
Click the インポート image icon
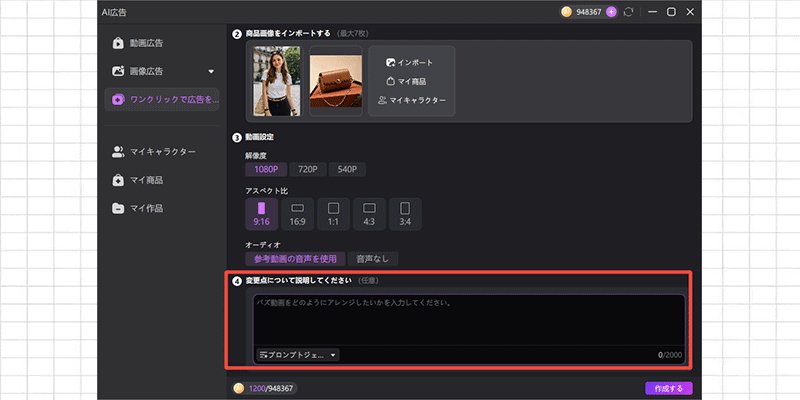point(391,62)
